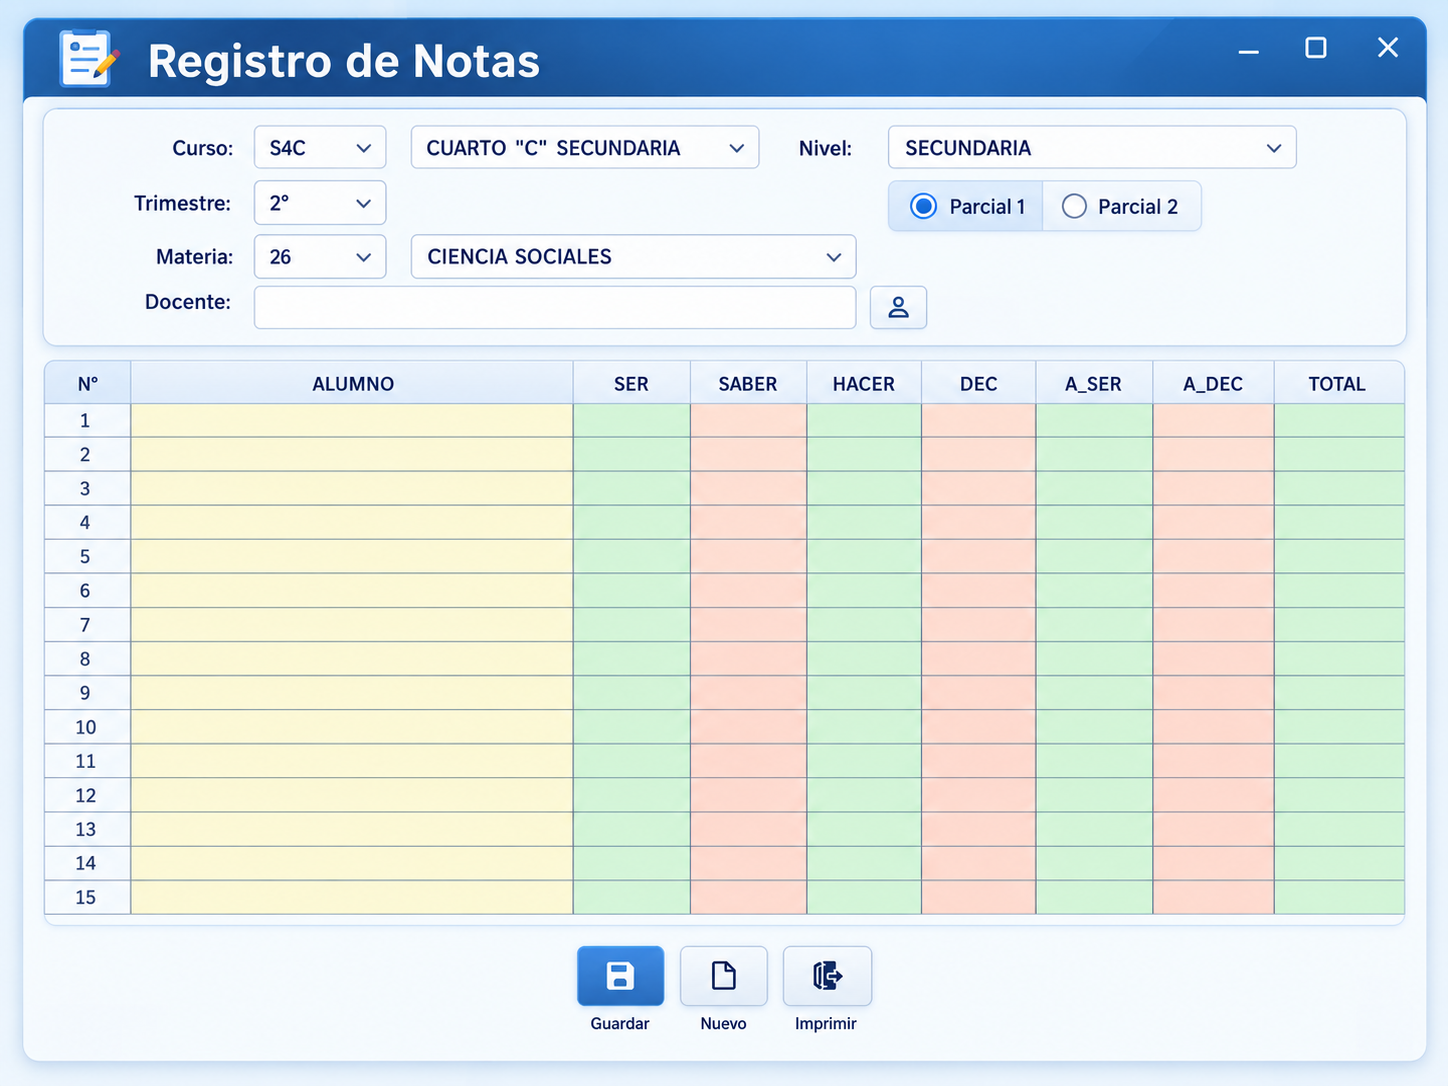Minimize the Registro de Notas window
This screenshot has height=1086, width=1448.
(x=1248, y=50)
